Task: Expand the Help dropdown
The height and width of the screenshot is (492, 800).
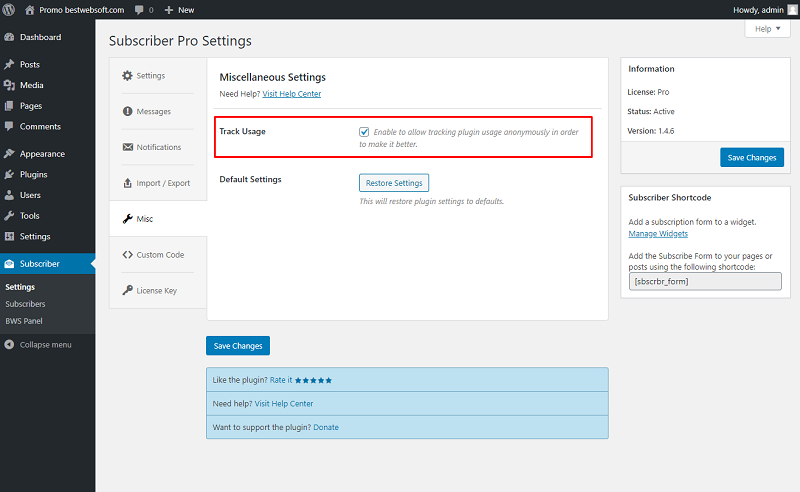Action: tap(767, 29)
